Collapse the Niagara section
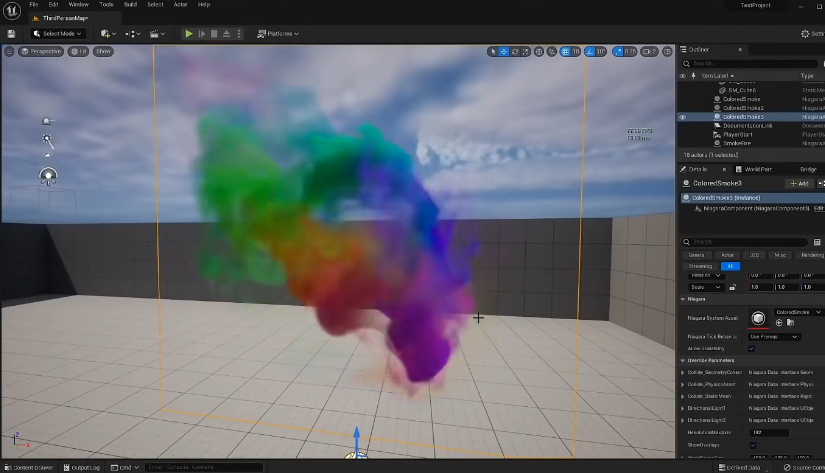 click(x=683, y=299)
